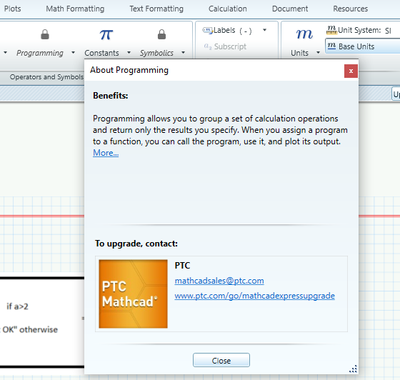This screenshot has height=380, width=400.
Task: Click the Subscript icon
Action: [x=208, y=46]
